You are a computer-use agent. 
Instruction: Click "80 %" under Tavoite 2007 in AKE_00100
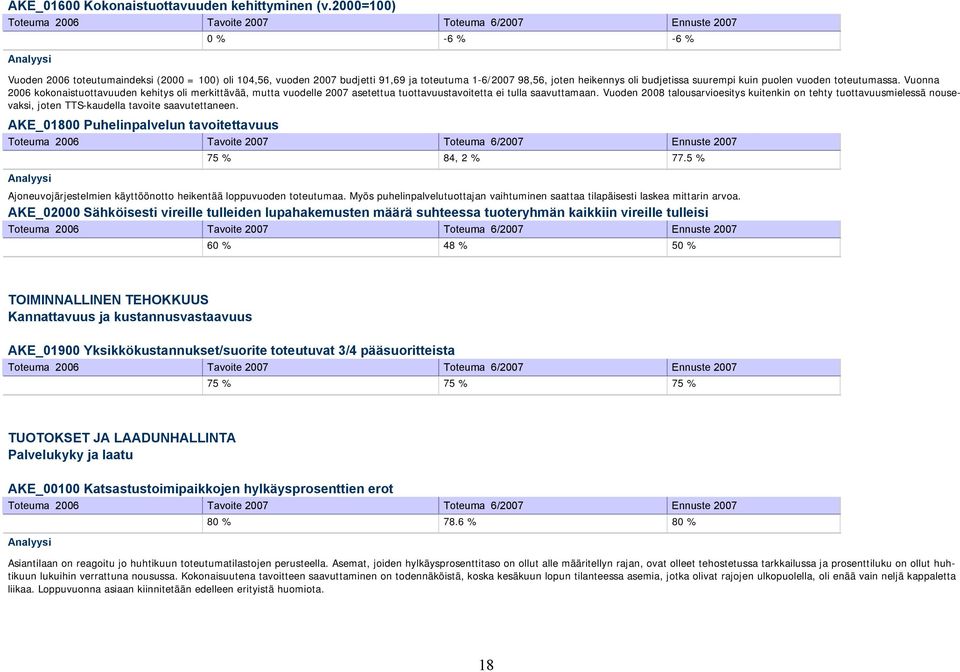point(219,522)
